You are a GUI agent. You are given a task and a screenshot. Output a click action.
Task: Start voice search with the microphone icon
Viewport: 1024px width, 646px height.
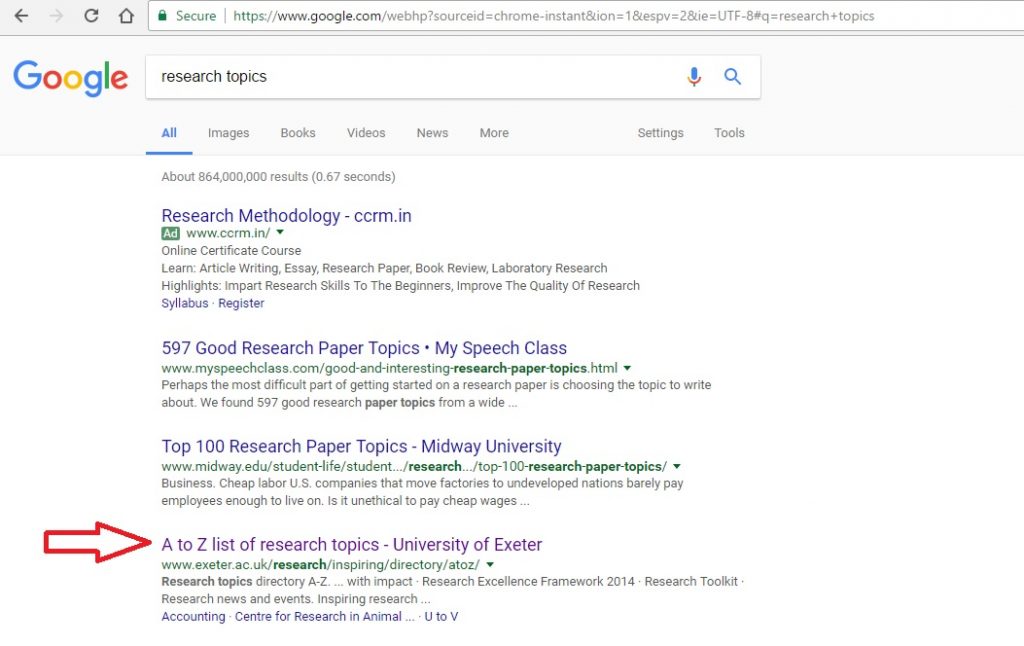[694, 76]
